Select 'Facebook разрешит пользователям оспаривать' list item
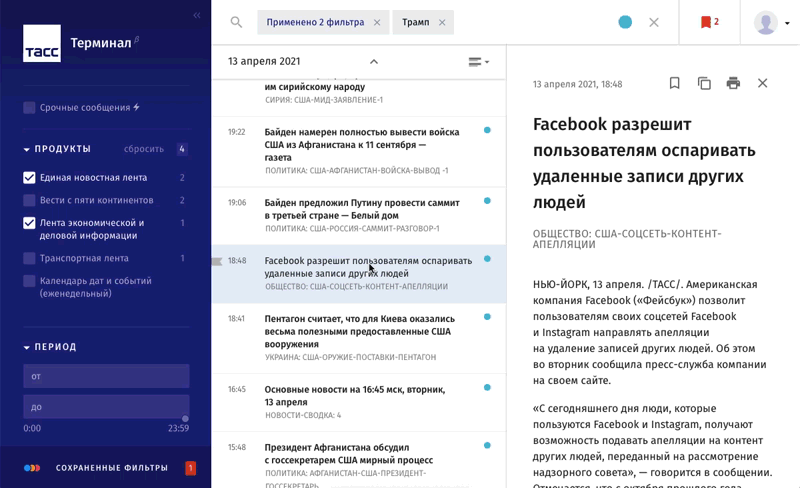 pos(359,274)
